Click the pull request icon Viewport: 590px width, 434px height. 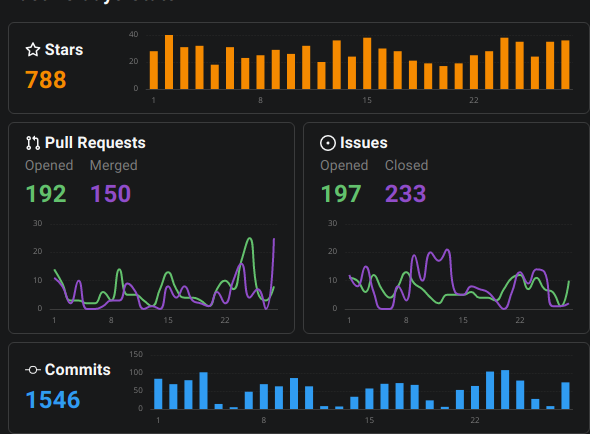pyautogui.click(x=33, y=143)
